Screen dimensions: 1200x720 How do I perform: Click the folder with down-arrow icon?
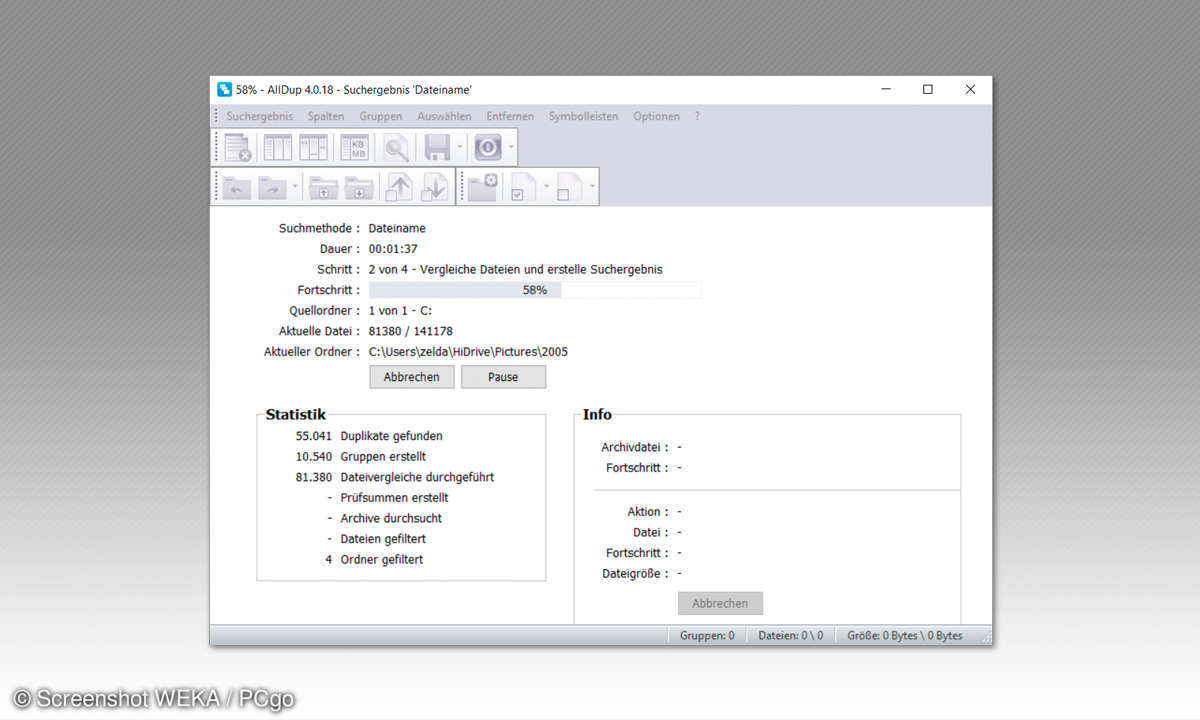tap(359, 187)
